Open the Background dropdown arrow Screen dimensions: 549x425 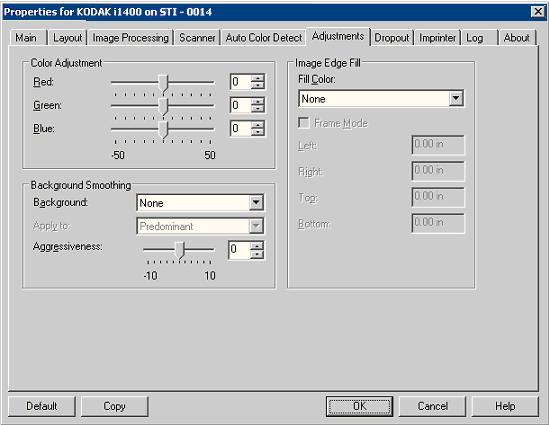[256, 203]
